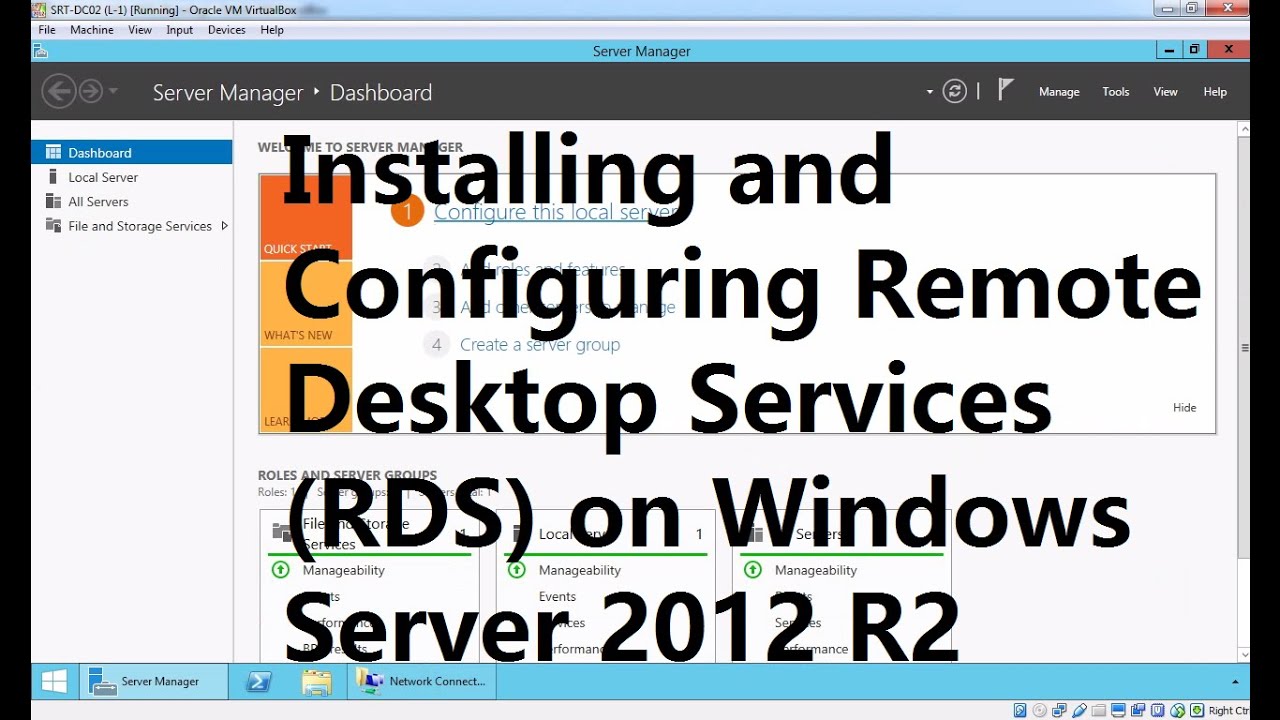Click the scrollbar up arrow
1280x720 pixels.
[x=1244, y=129]
